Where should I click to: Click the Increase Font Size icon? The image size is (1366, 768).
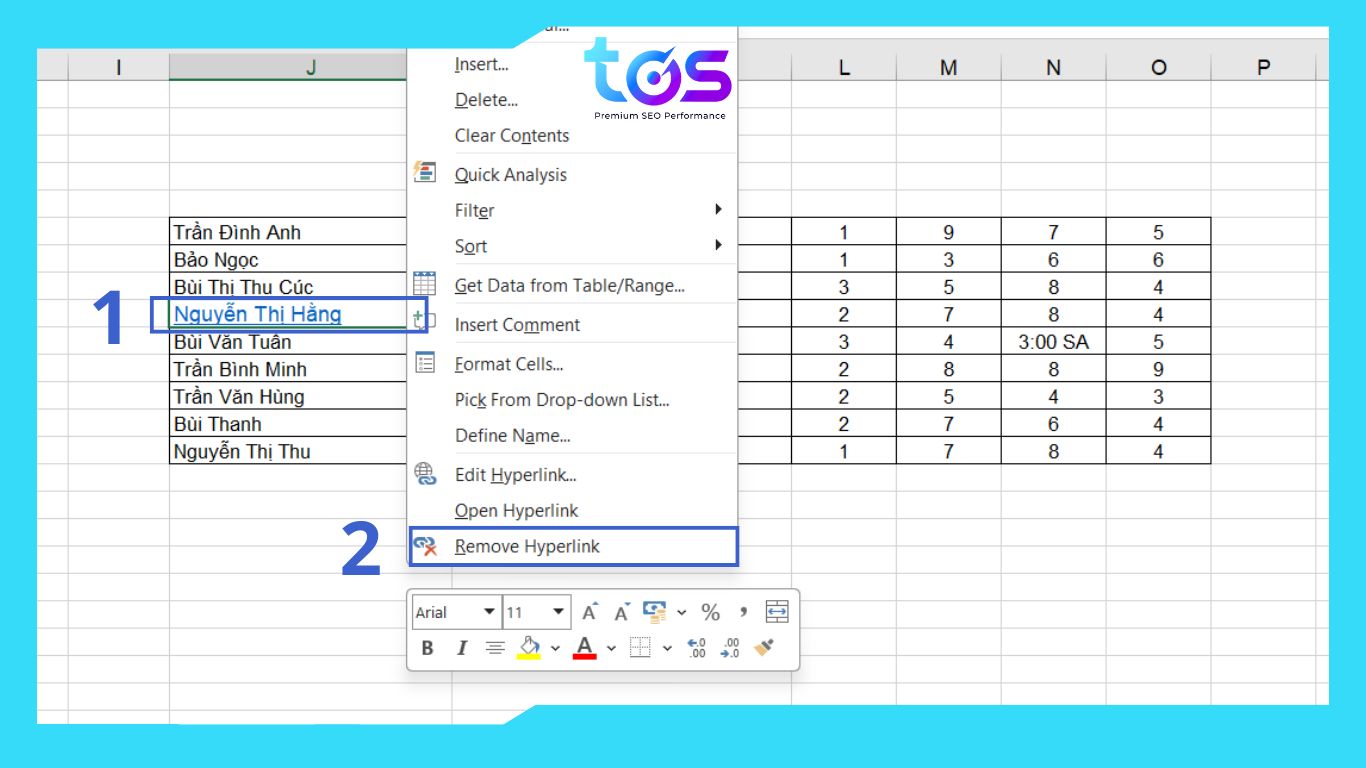pyautogui.click(x=590, y=612)
